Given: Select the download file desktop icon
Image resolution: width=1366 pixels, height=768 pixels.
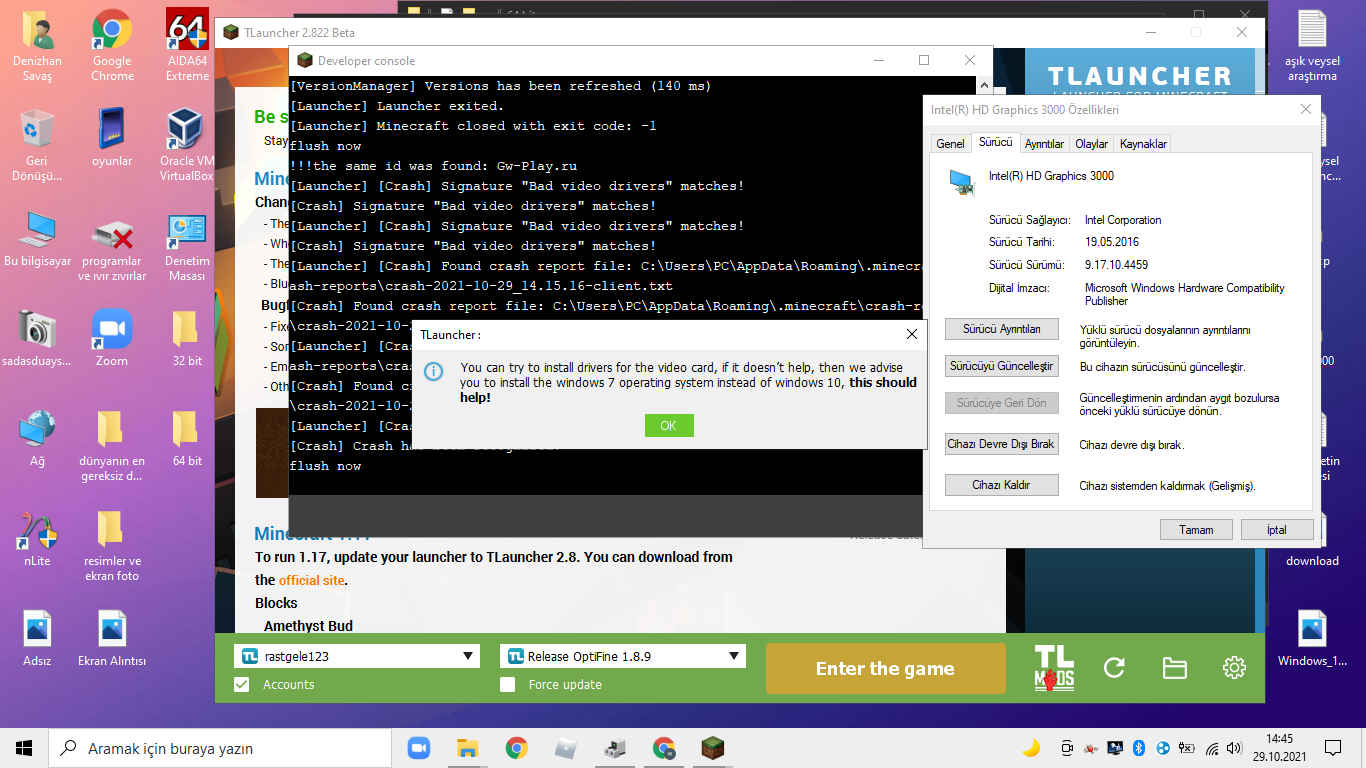Looking at the screenshot, I should (1312, 538).
